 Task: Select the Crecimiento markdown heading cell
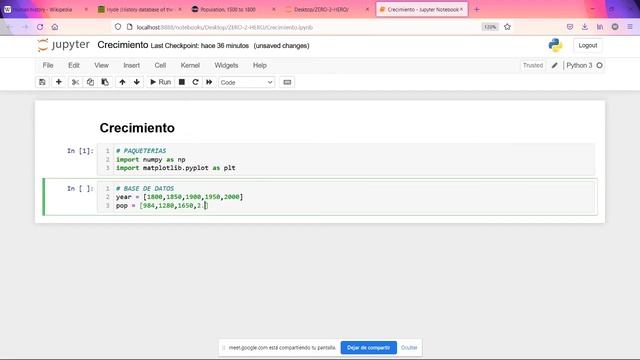tap(137, 128)
